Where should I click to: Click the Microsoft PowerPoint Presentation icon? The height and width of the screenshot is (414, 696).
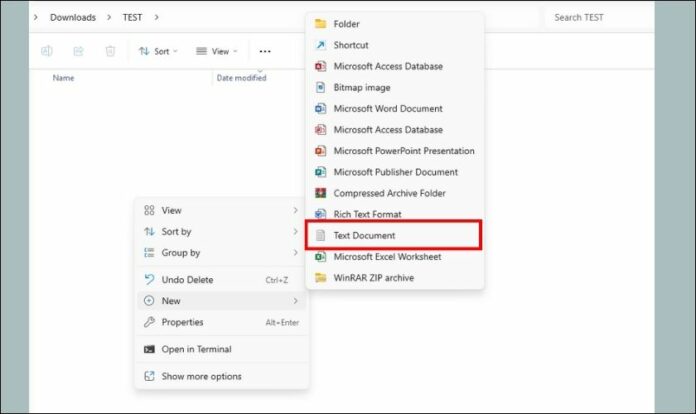[x=320, y=151]
